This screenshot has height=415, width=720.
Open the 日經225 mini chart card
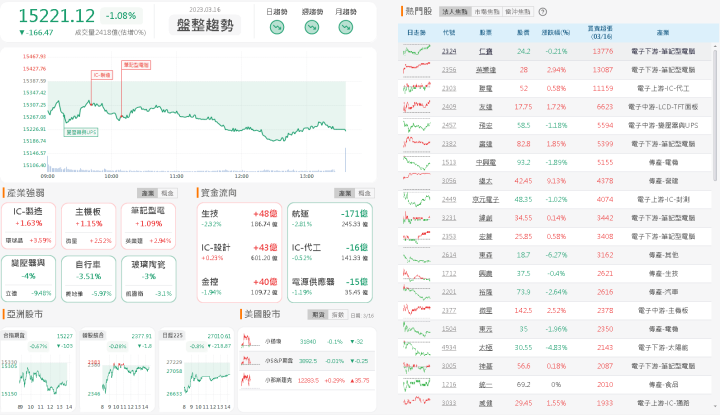pyautogui.click(x=197, y=370)
